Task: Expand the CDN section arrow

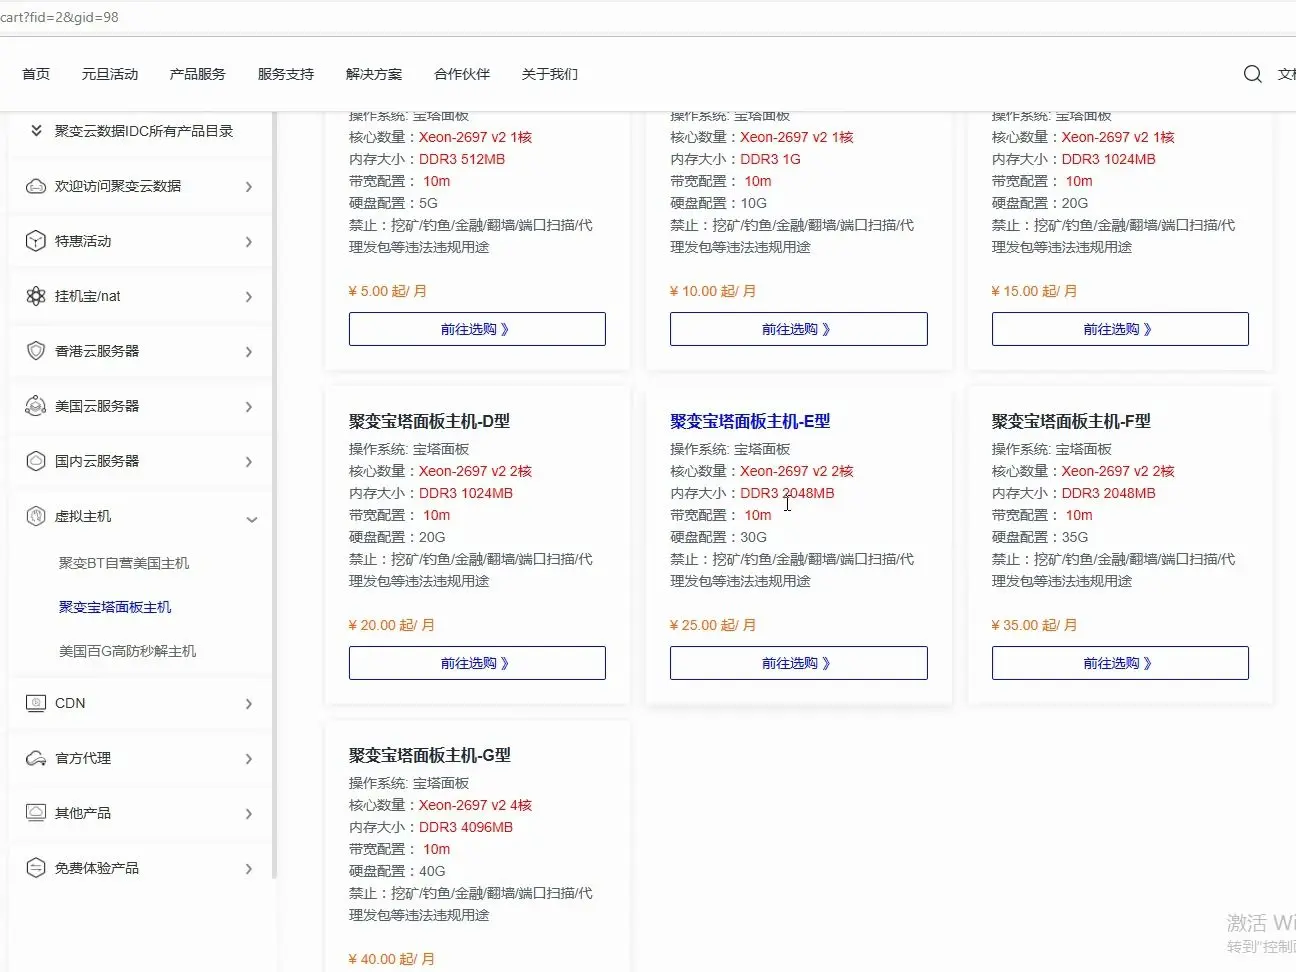Action: [x=249, y=704]
